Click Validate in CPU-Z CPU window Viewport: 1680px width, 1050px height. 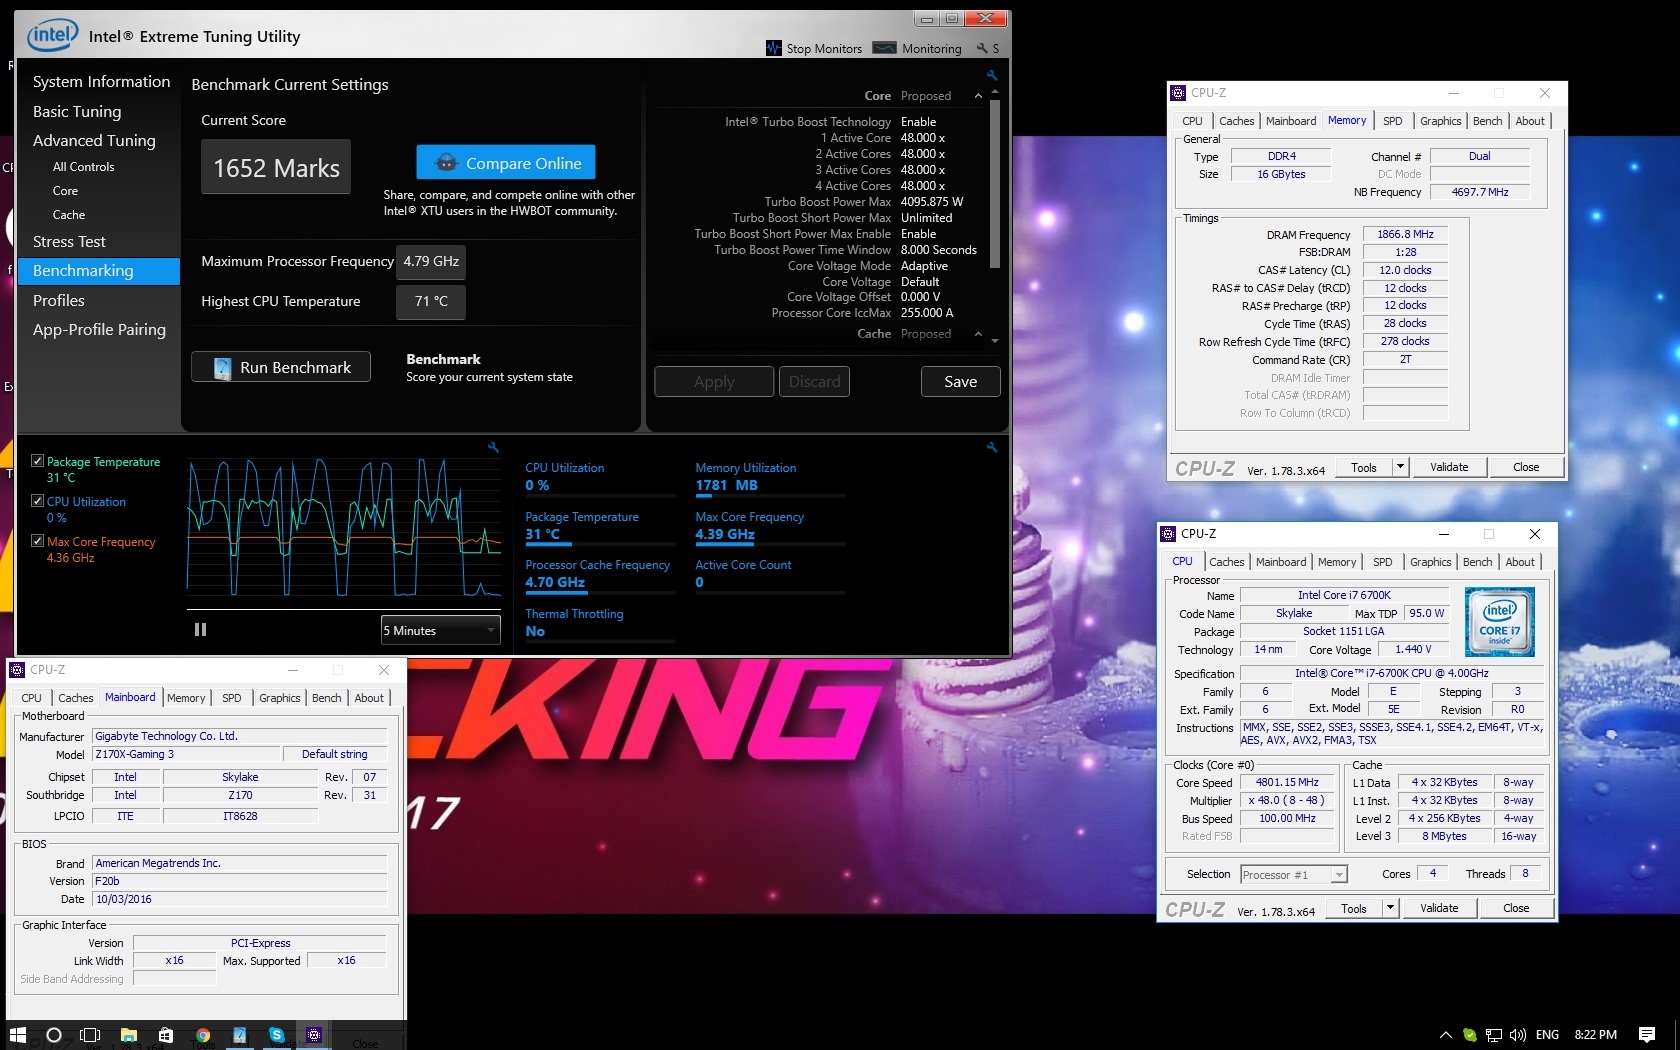click(x=1439, y=908)
